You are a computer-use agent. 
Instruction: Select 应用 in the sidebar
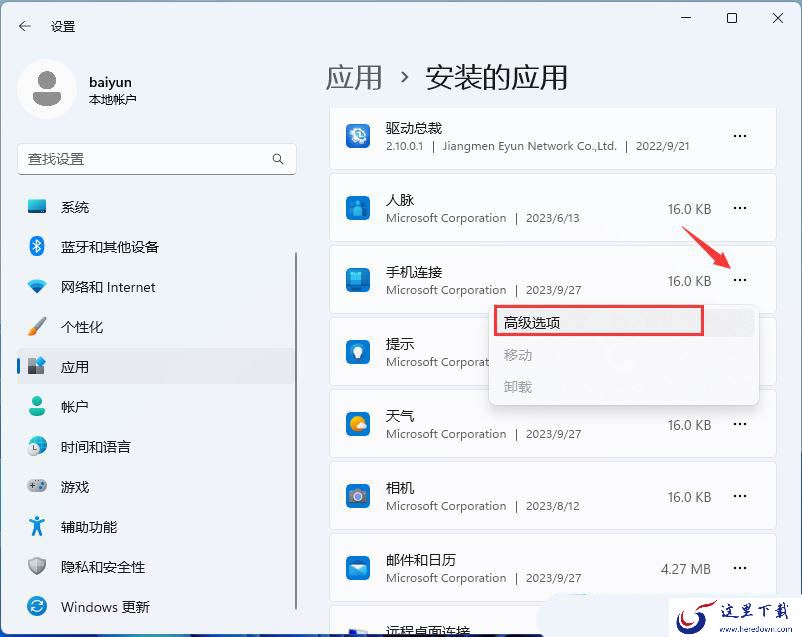tap(157, 366)
